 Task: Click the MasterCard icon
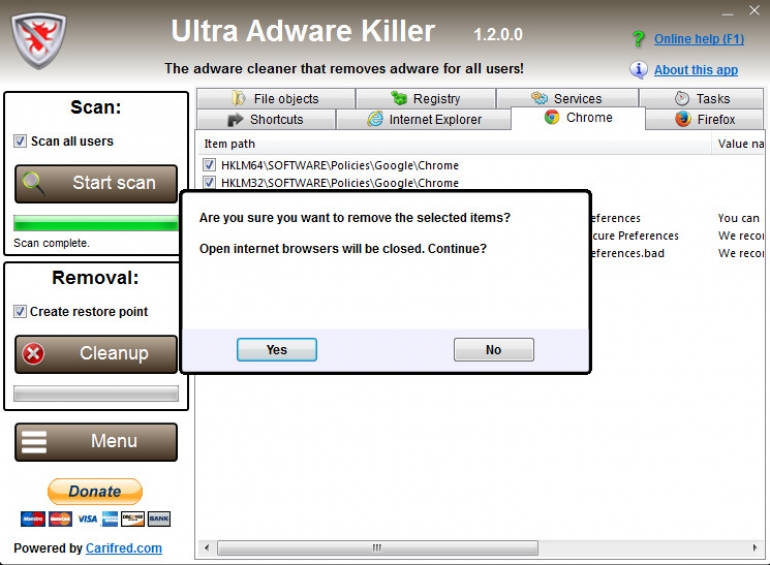pyautogui.click(x=60, y=519)
